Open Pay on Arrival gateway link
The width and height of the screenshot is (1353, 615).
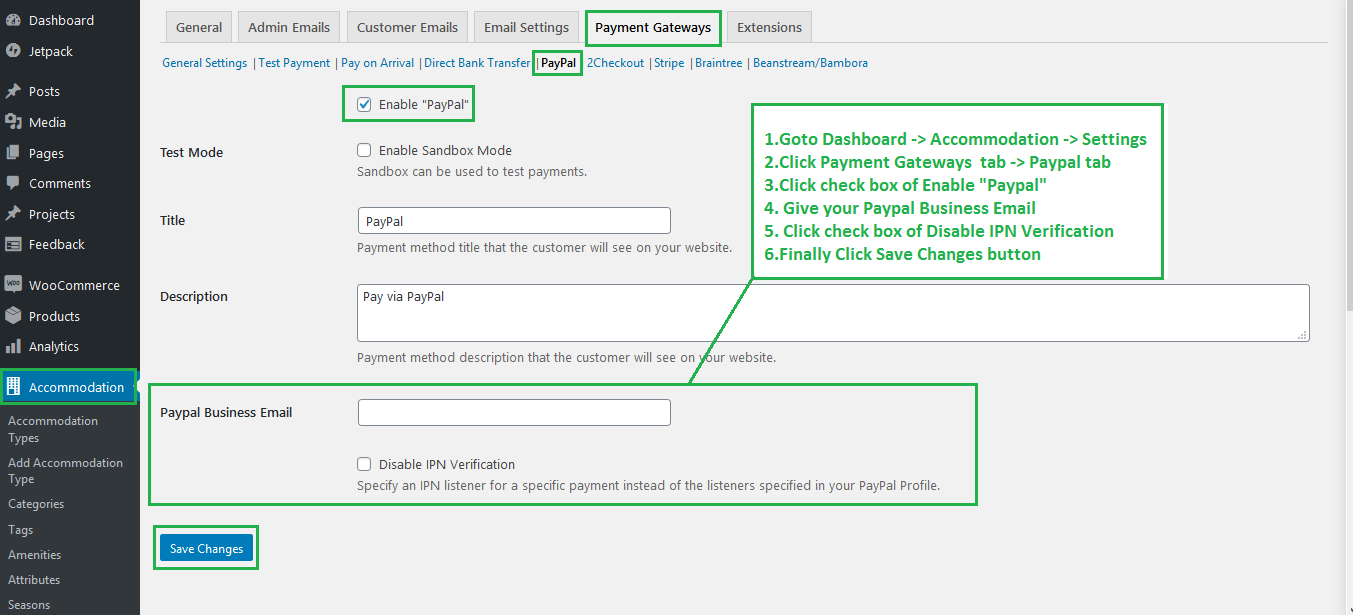pos(378,63)
